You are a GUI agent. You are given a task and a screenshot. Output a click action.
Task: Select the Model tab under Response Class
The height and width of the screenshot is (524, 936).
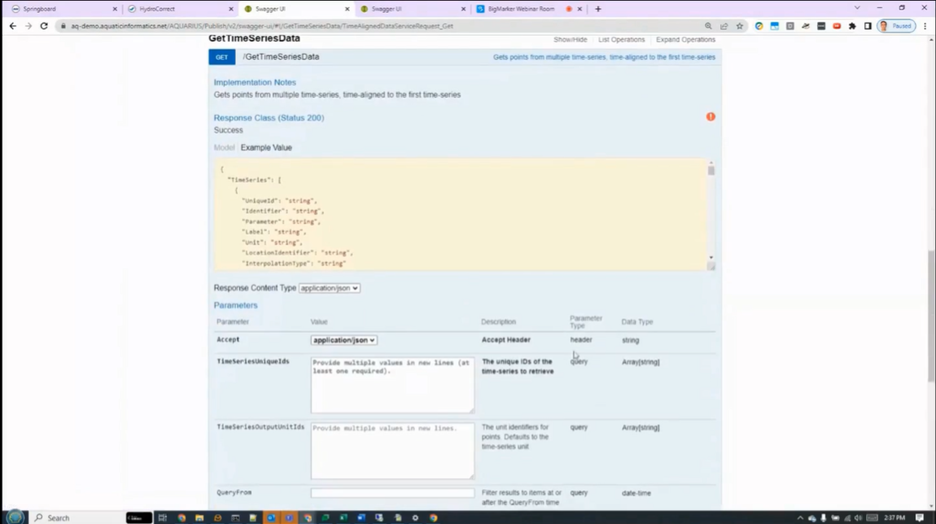point(224,147)
